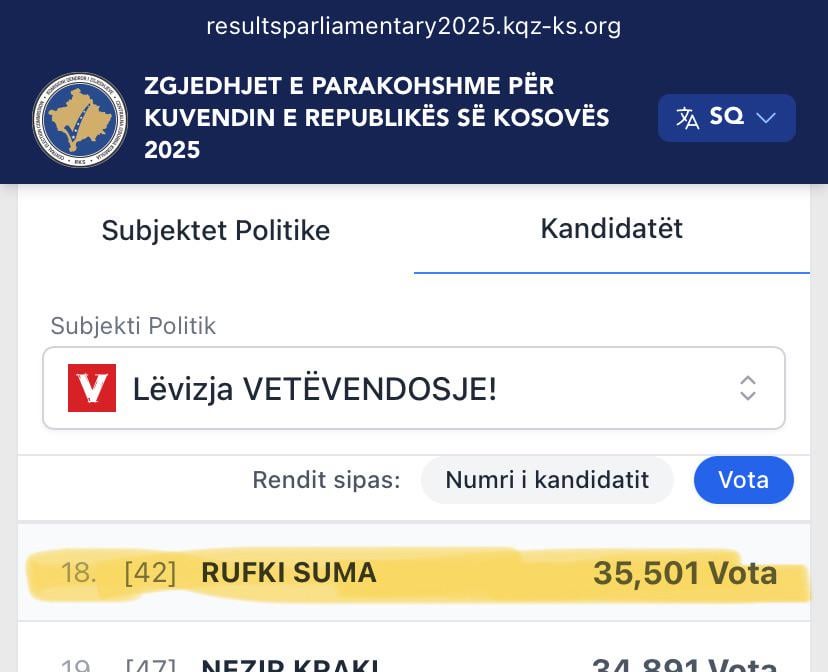Open the language dropdown chevron arrow
This screenshot has height=672, width=828.
pyautogui.click(x=766, y=117)
